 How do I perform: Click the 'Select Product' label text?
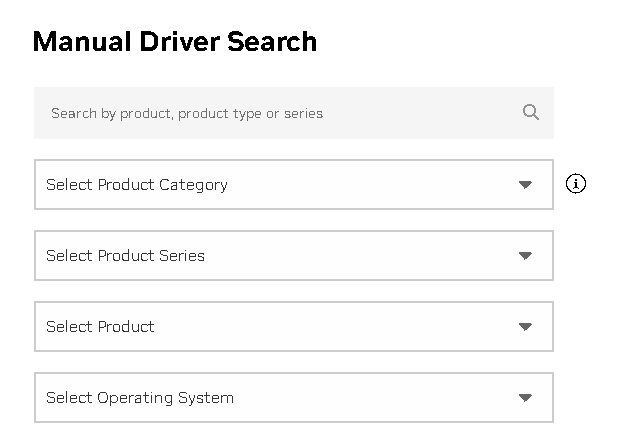pos(100,327)
